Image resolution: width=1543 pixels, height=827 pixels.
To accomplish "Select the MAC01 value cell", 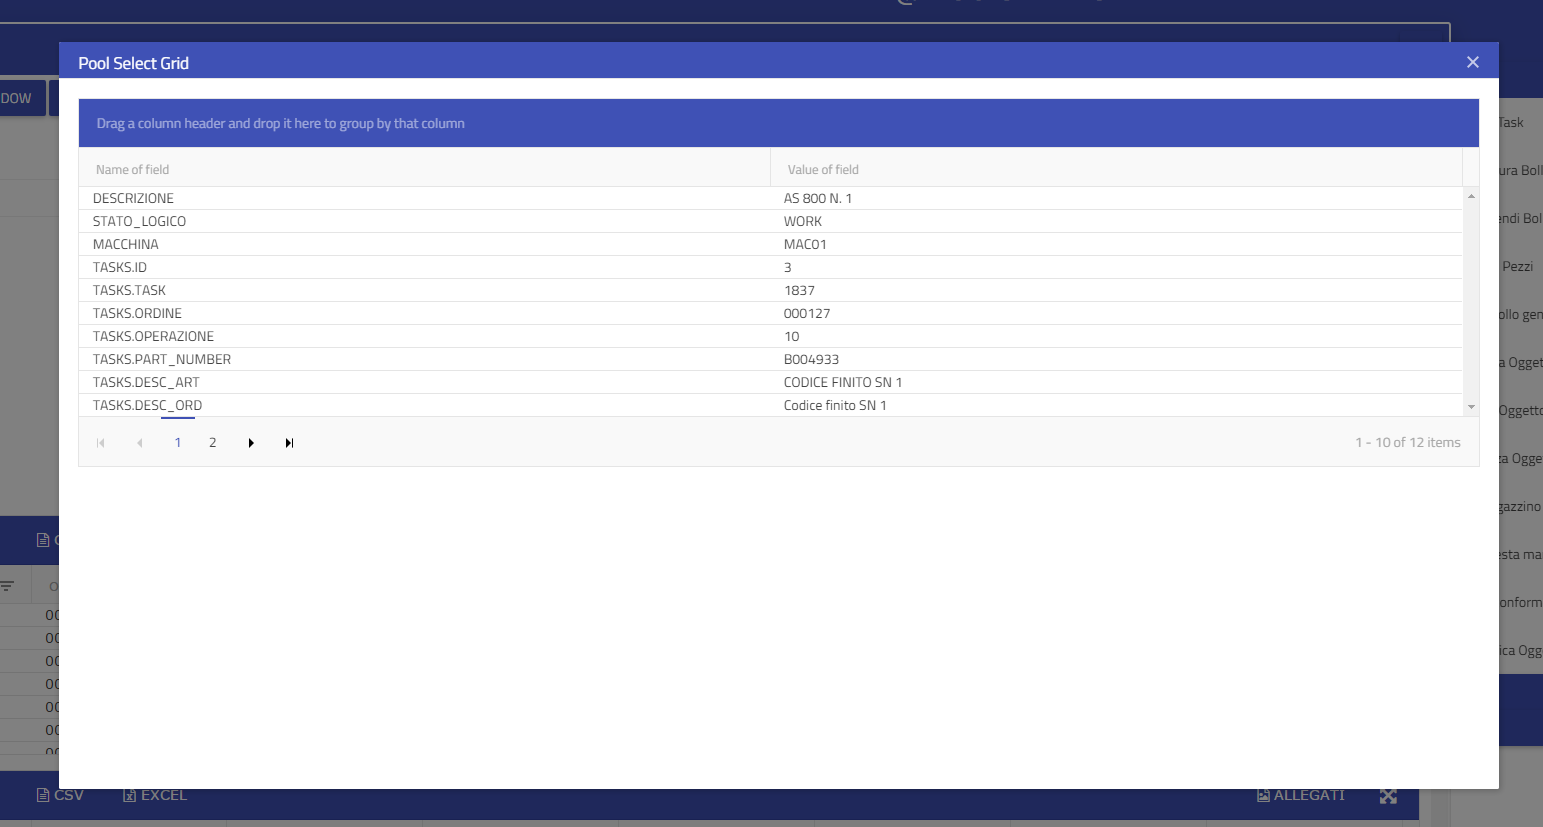I will [1116, 244].
